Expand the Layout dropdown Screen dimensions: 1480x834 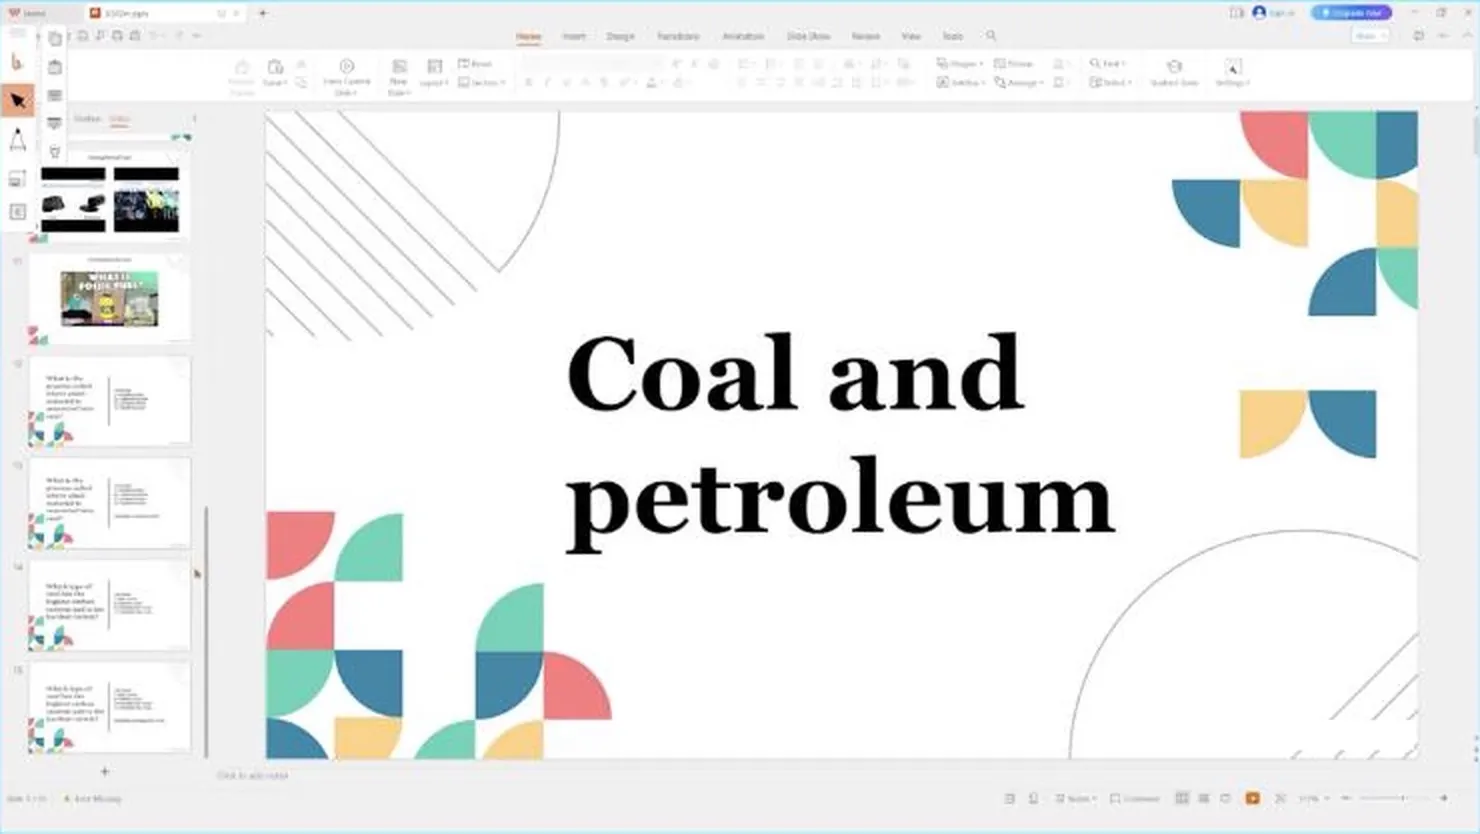[x=434, y=83]
